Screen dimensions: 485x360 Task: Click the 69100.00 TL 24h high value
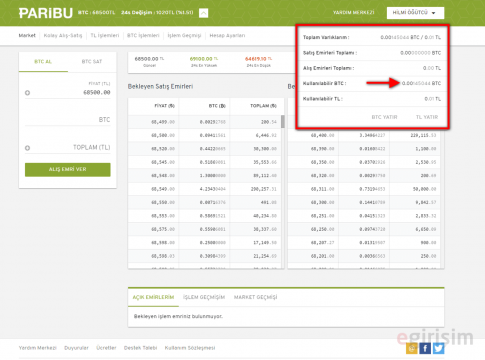coord(204,59)
